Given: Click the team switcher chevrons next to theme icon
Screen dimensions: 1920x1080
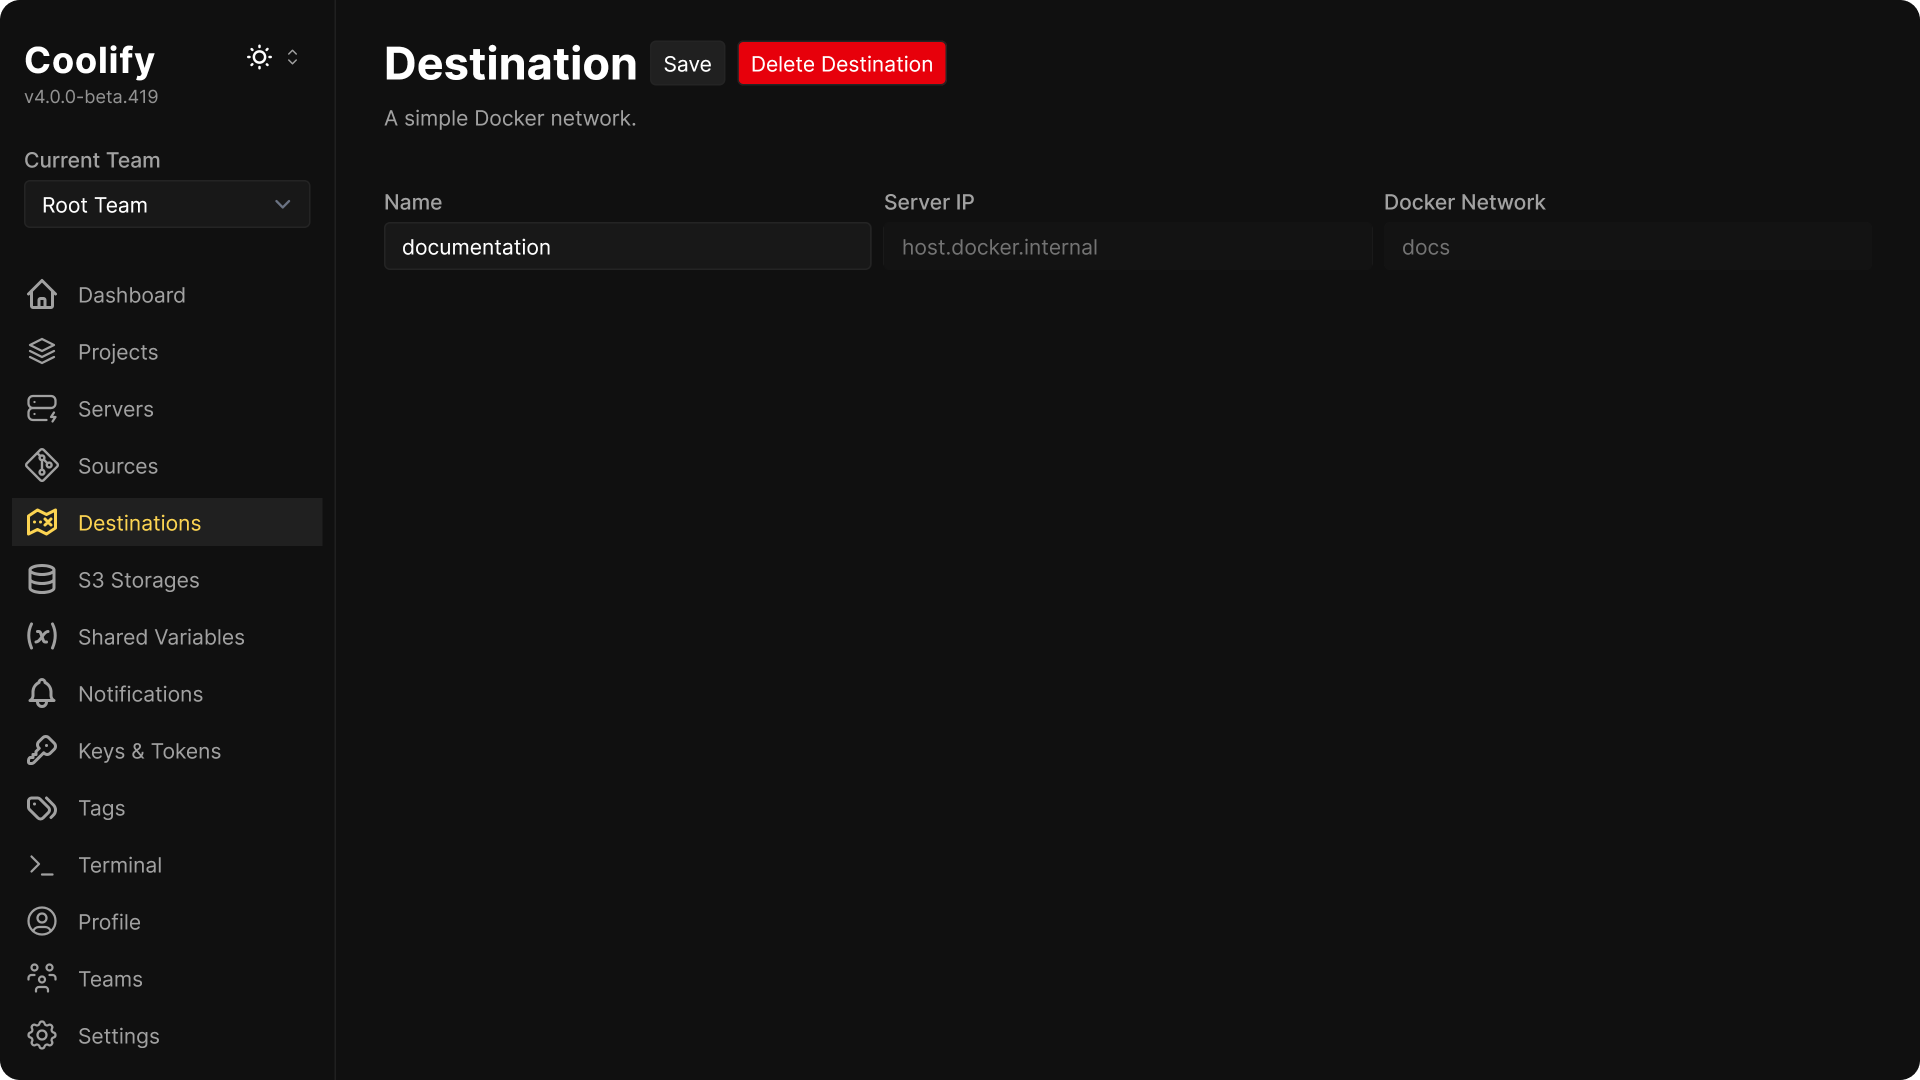Looking at the screenshot, I should (x=292, y=57).
